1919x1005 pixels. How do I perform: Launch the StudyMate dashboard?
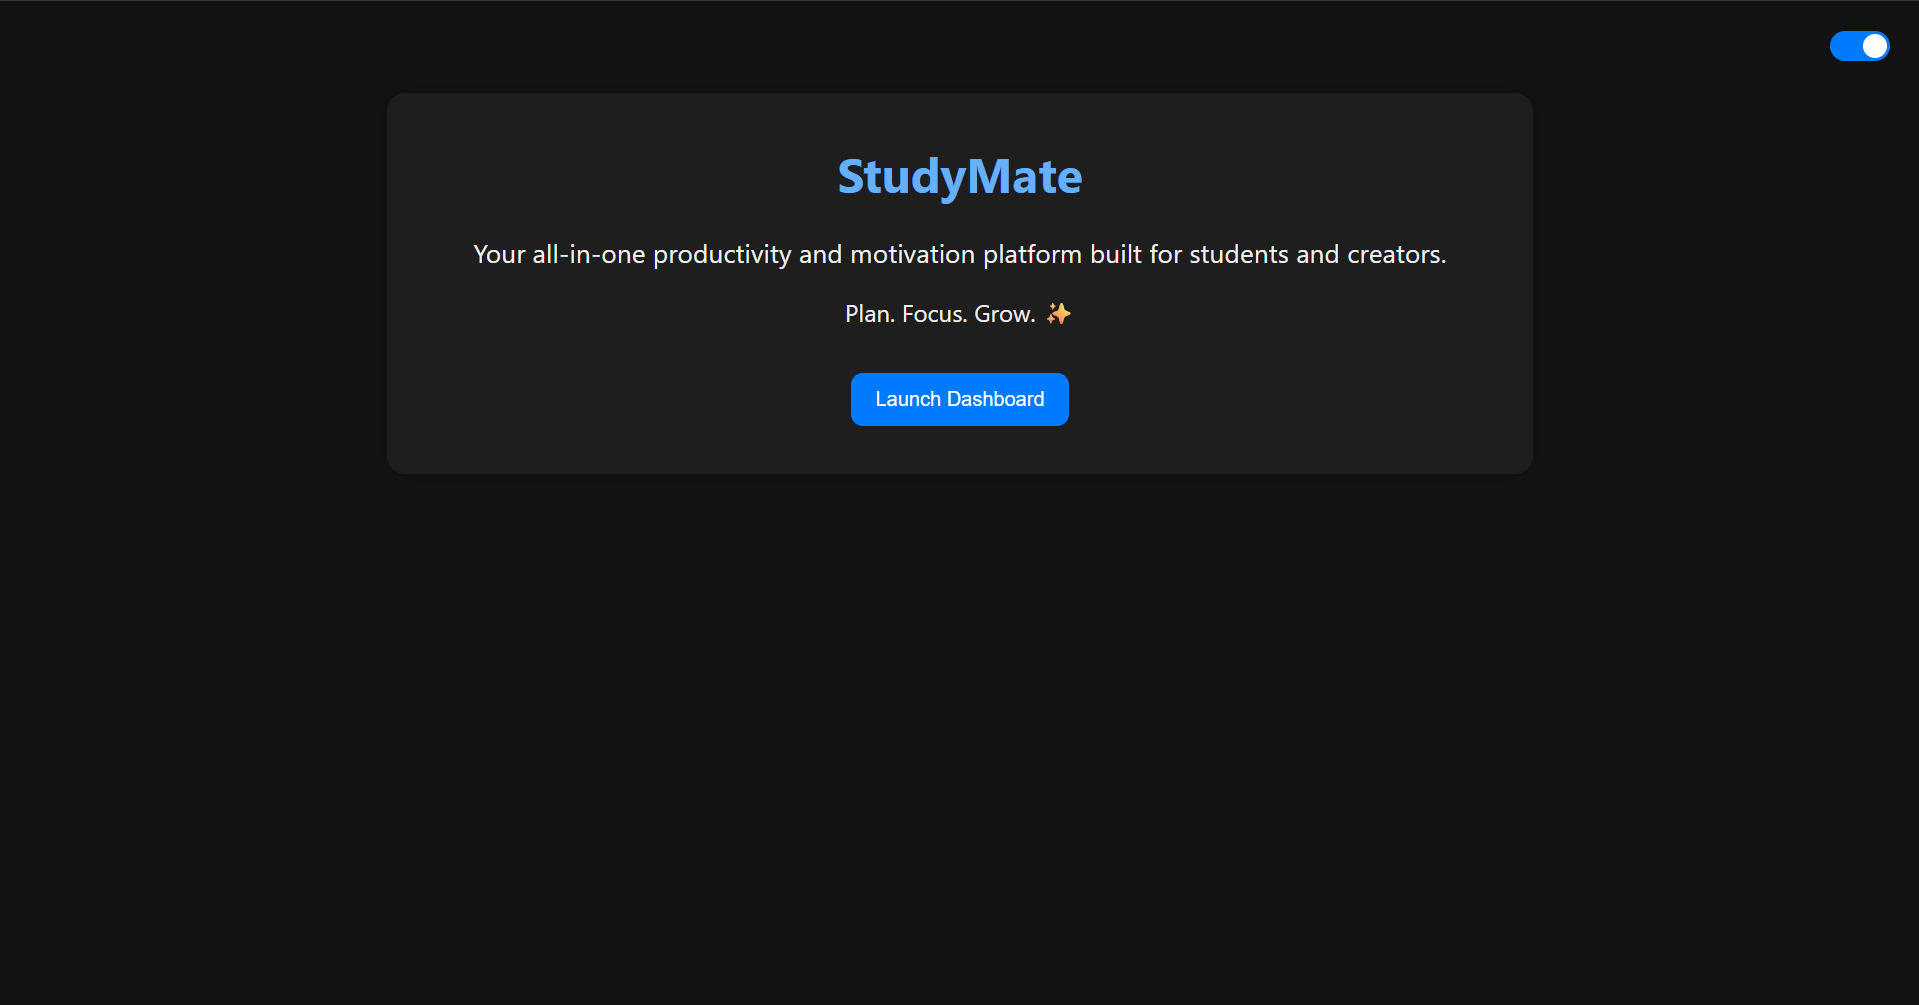point(960,399)
